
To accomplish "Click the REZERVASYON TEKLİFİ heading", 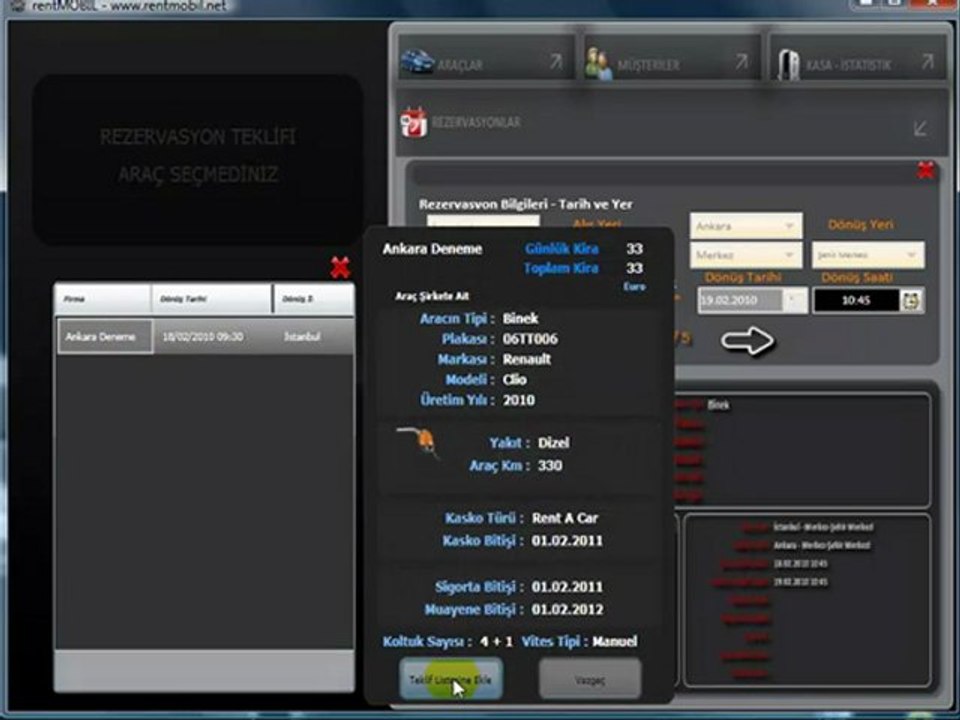I will pyautogui.click(x=197, y=137).
